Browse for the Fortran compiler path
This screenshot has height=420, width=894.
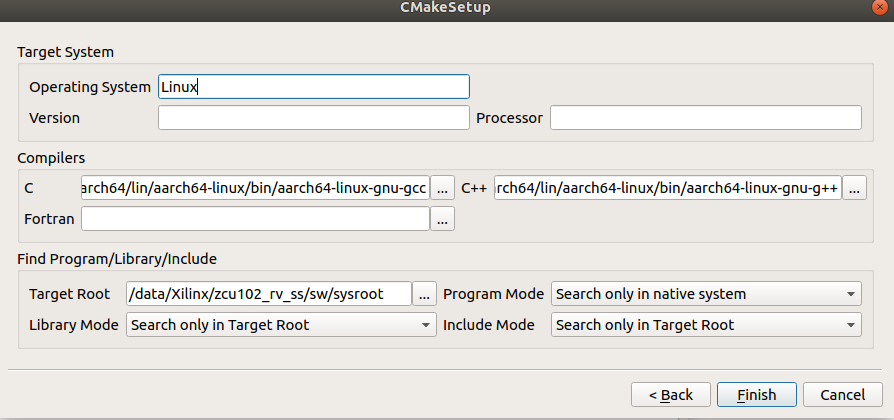[x=442, y=219]
